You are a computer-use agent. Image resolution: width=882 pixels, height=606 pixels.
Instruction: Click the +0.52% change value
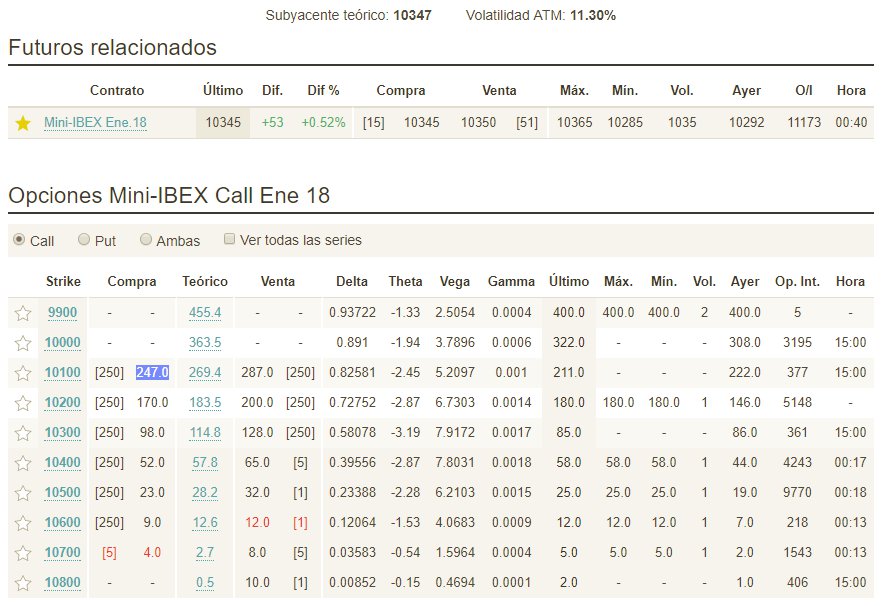click(323, 123)
